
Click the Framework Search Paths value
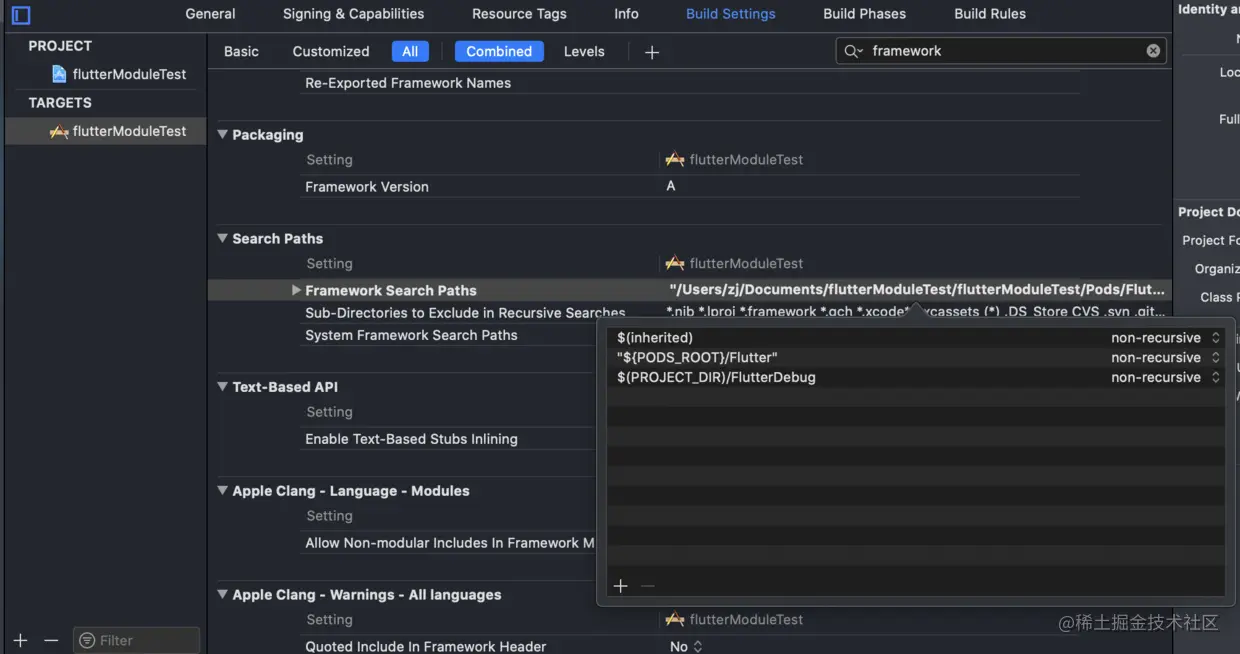917,290
